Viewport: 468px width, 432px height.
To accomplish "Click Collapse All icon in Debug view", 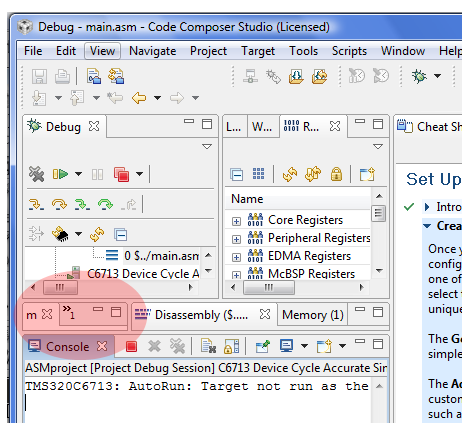I will (120, 235).
